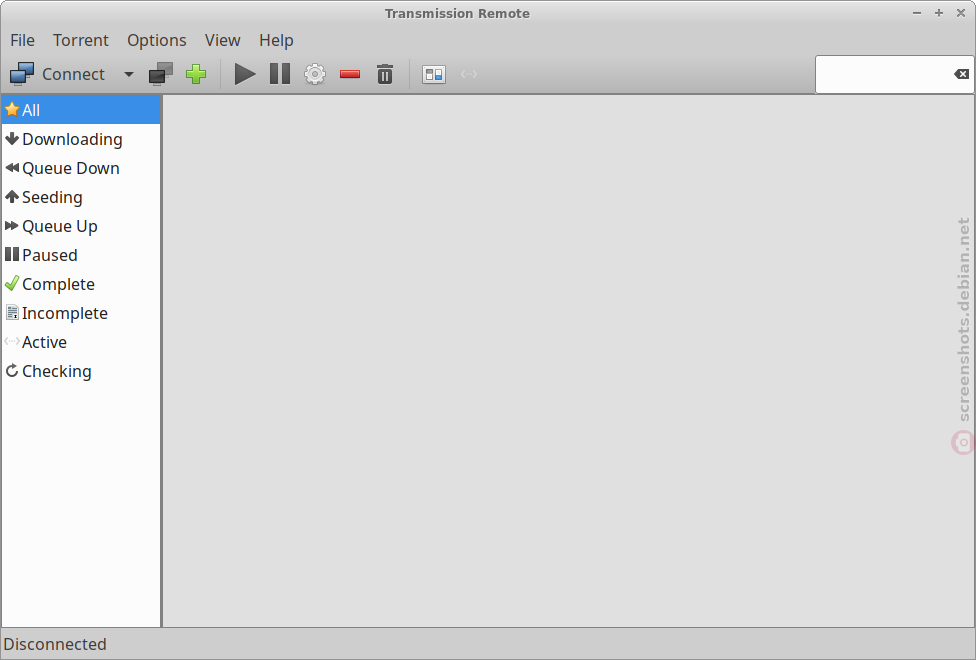The width and height of the screenshot is (976, 660).
Task: Pause torrent with the pause icon
Action: (x=280, y=74)
